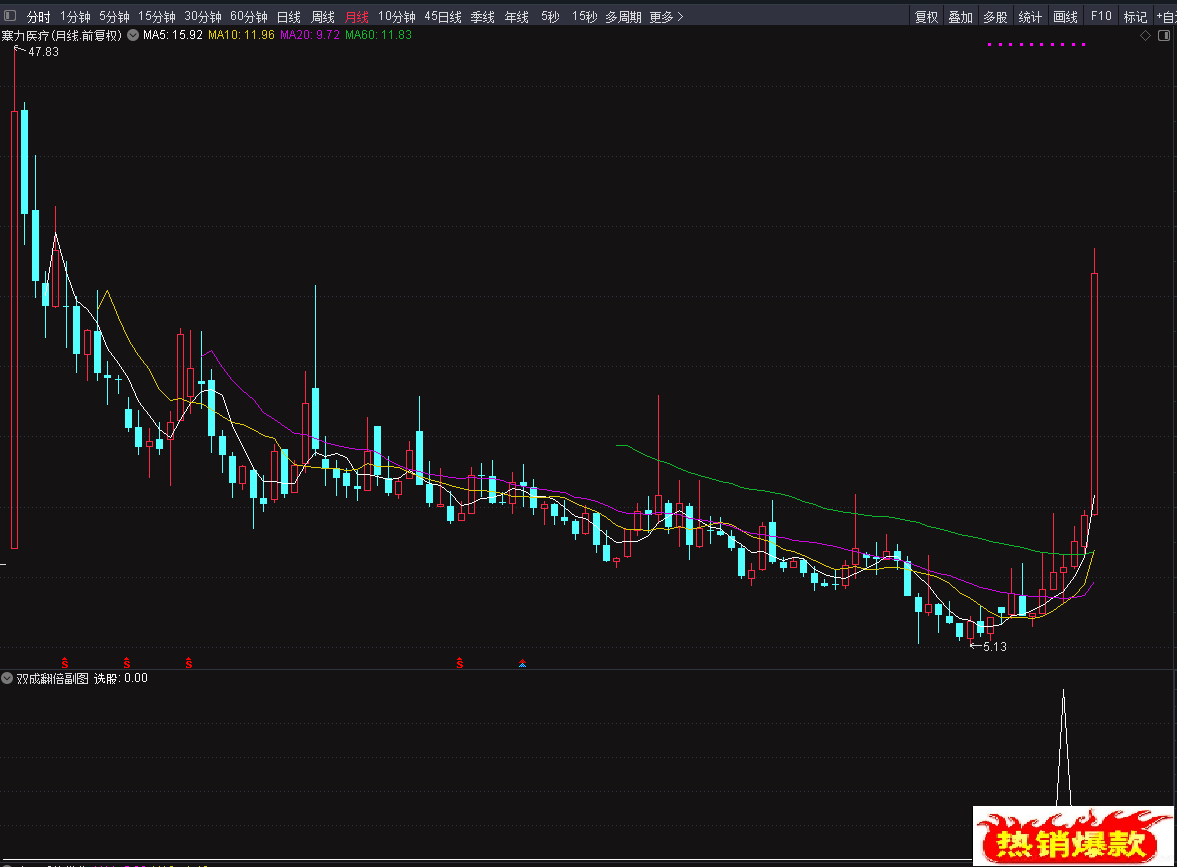Image resolution: width=1177 pixels, height=867 pixels.
Task: Click the red S marker beside blue arrow
Action: click(x=459, y=663)
